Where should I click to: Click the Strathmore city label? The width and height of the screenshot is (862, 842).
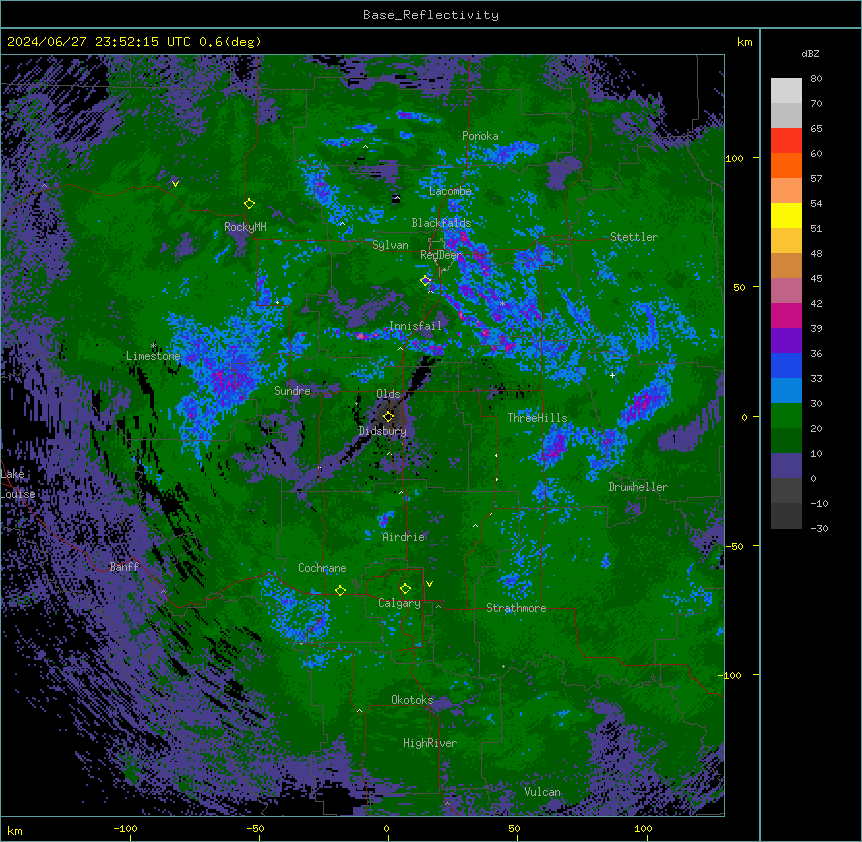pos(516,608)
